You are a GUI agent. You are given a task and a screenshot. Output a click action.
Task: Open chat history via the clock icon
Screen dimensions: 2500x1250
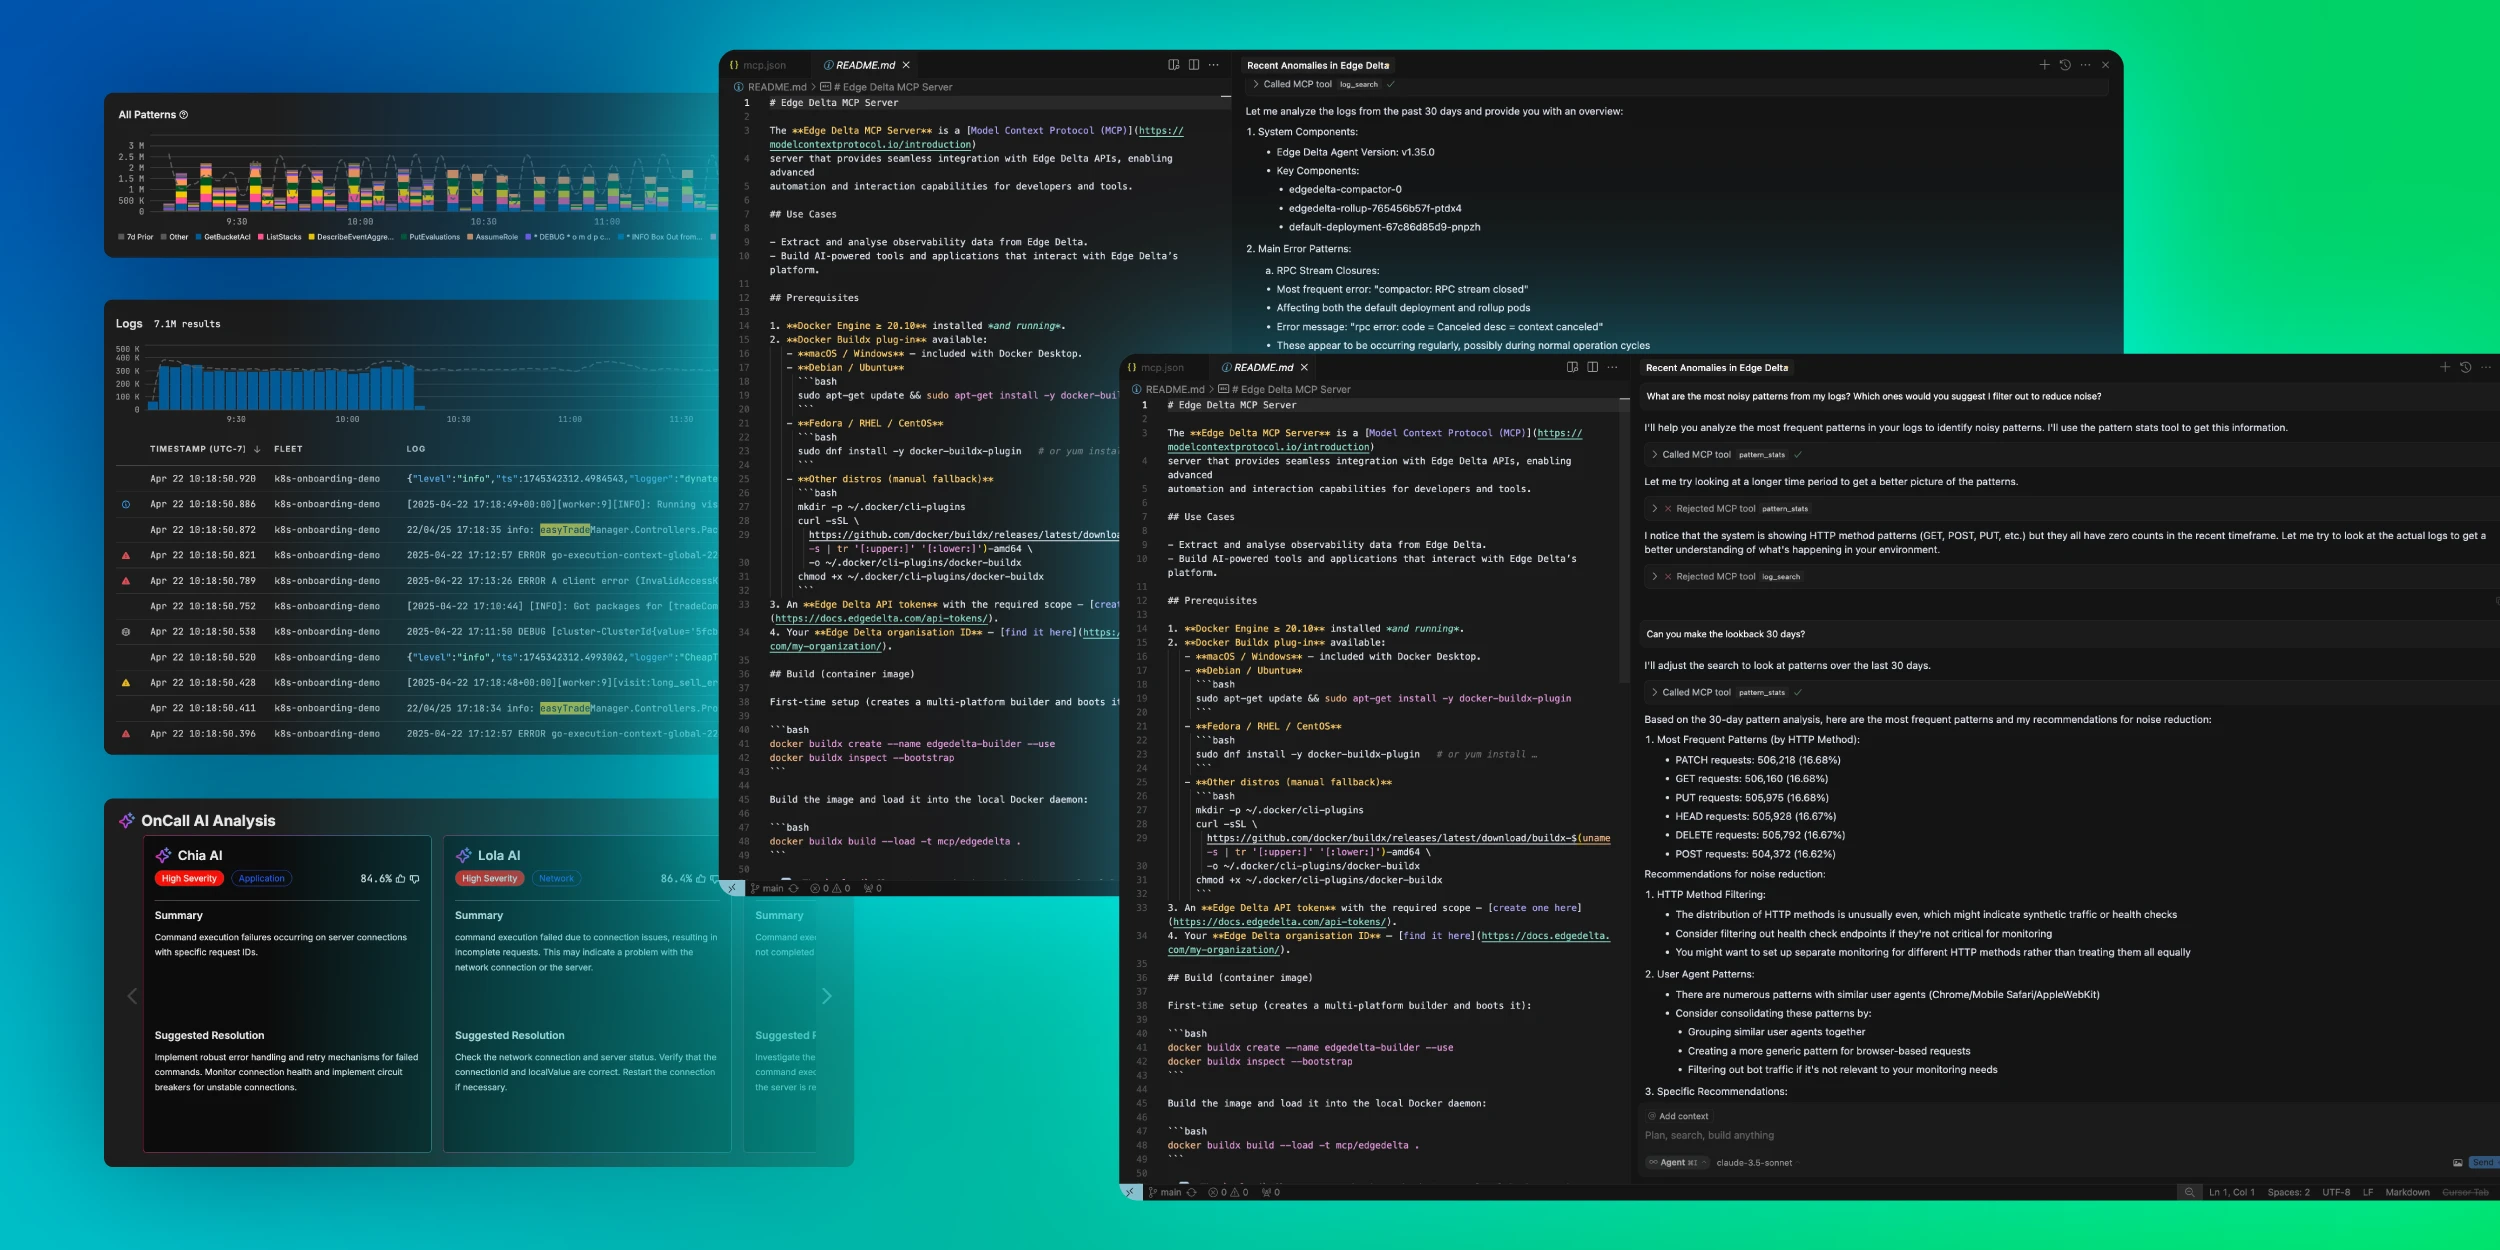2464,367
